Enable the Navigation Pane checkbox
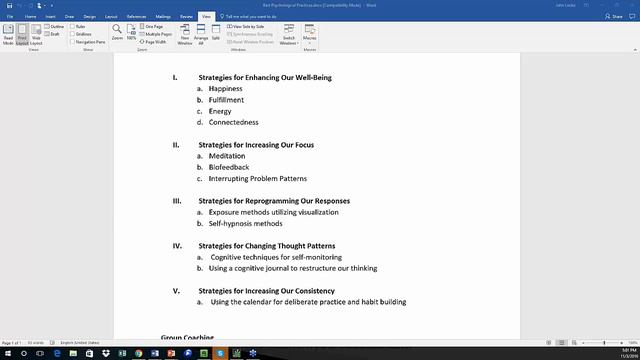Image resolution: width=640 pixels, height=360 pixels. [x=87, y=42]
